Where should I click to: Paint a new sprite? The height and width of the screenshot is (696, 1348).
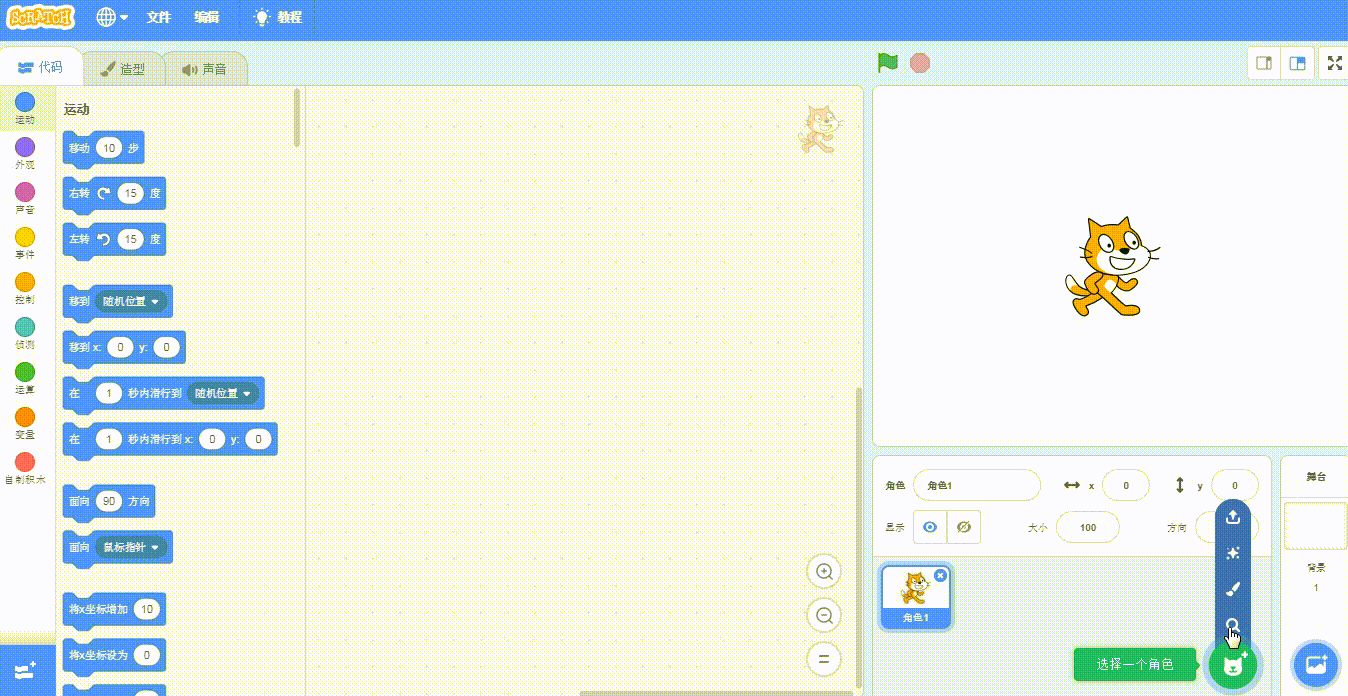point(1233,589)
